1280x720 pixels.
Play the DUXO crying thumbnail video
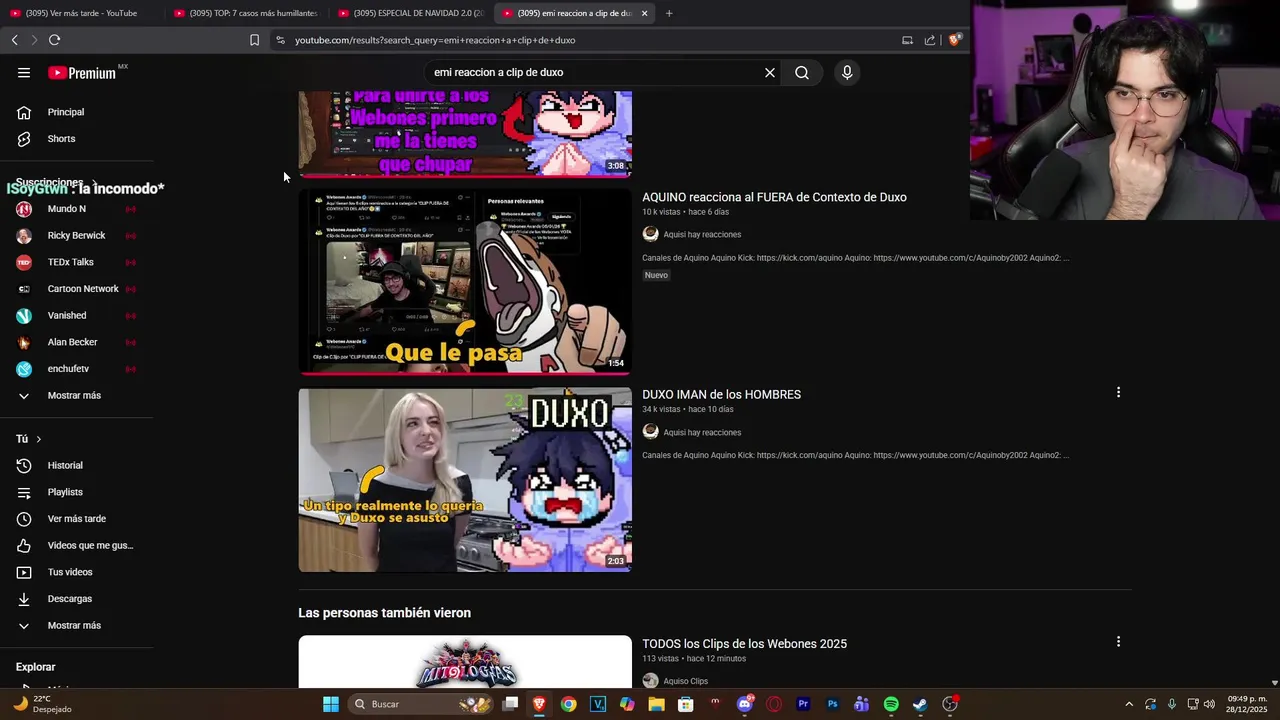465,480
